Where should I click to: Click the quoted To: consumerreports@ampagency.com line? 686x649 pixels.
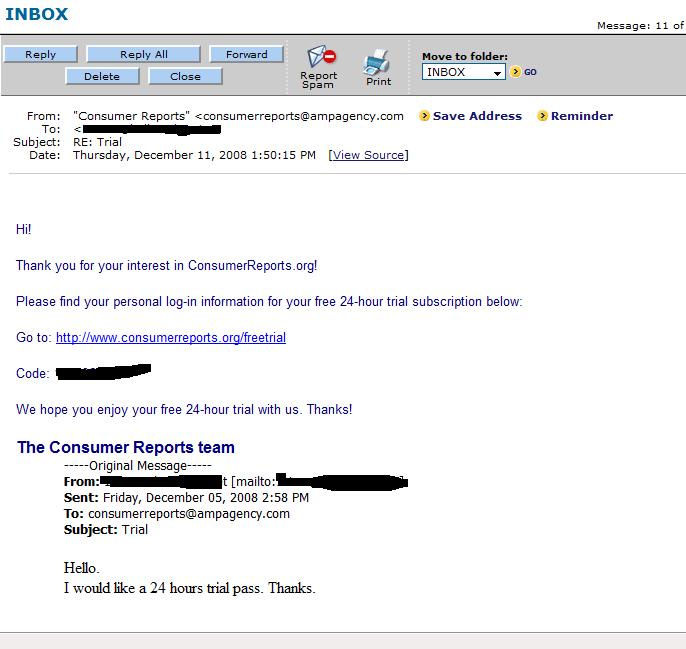(x=177, y=513)
